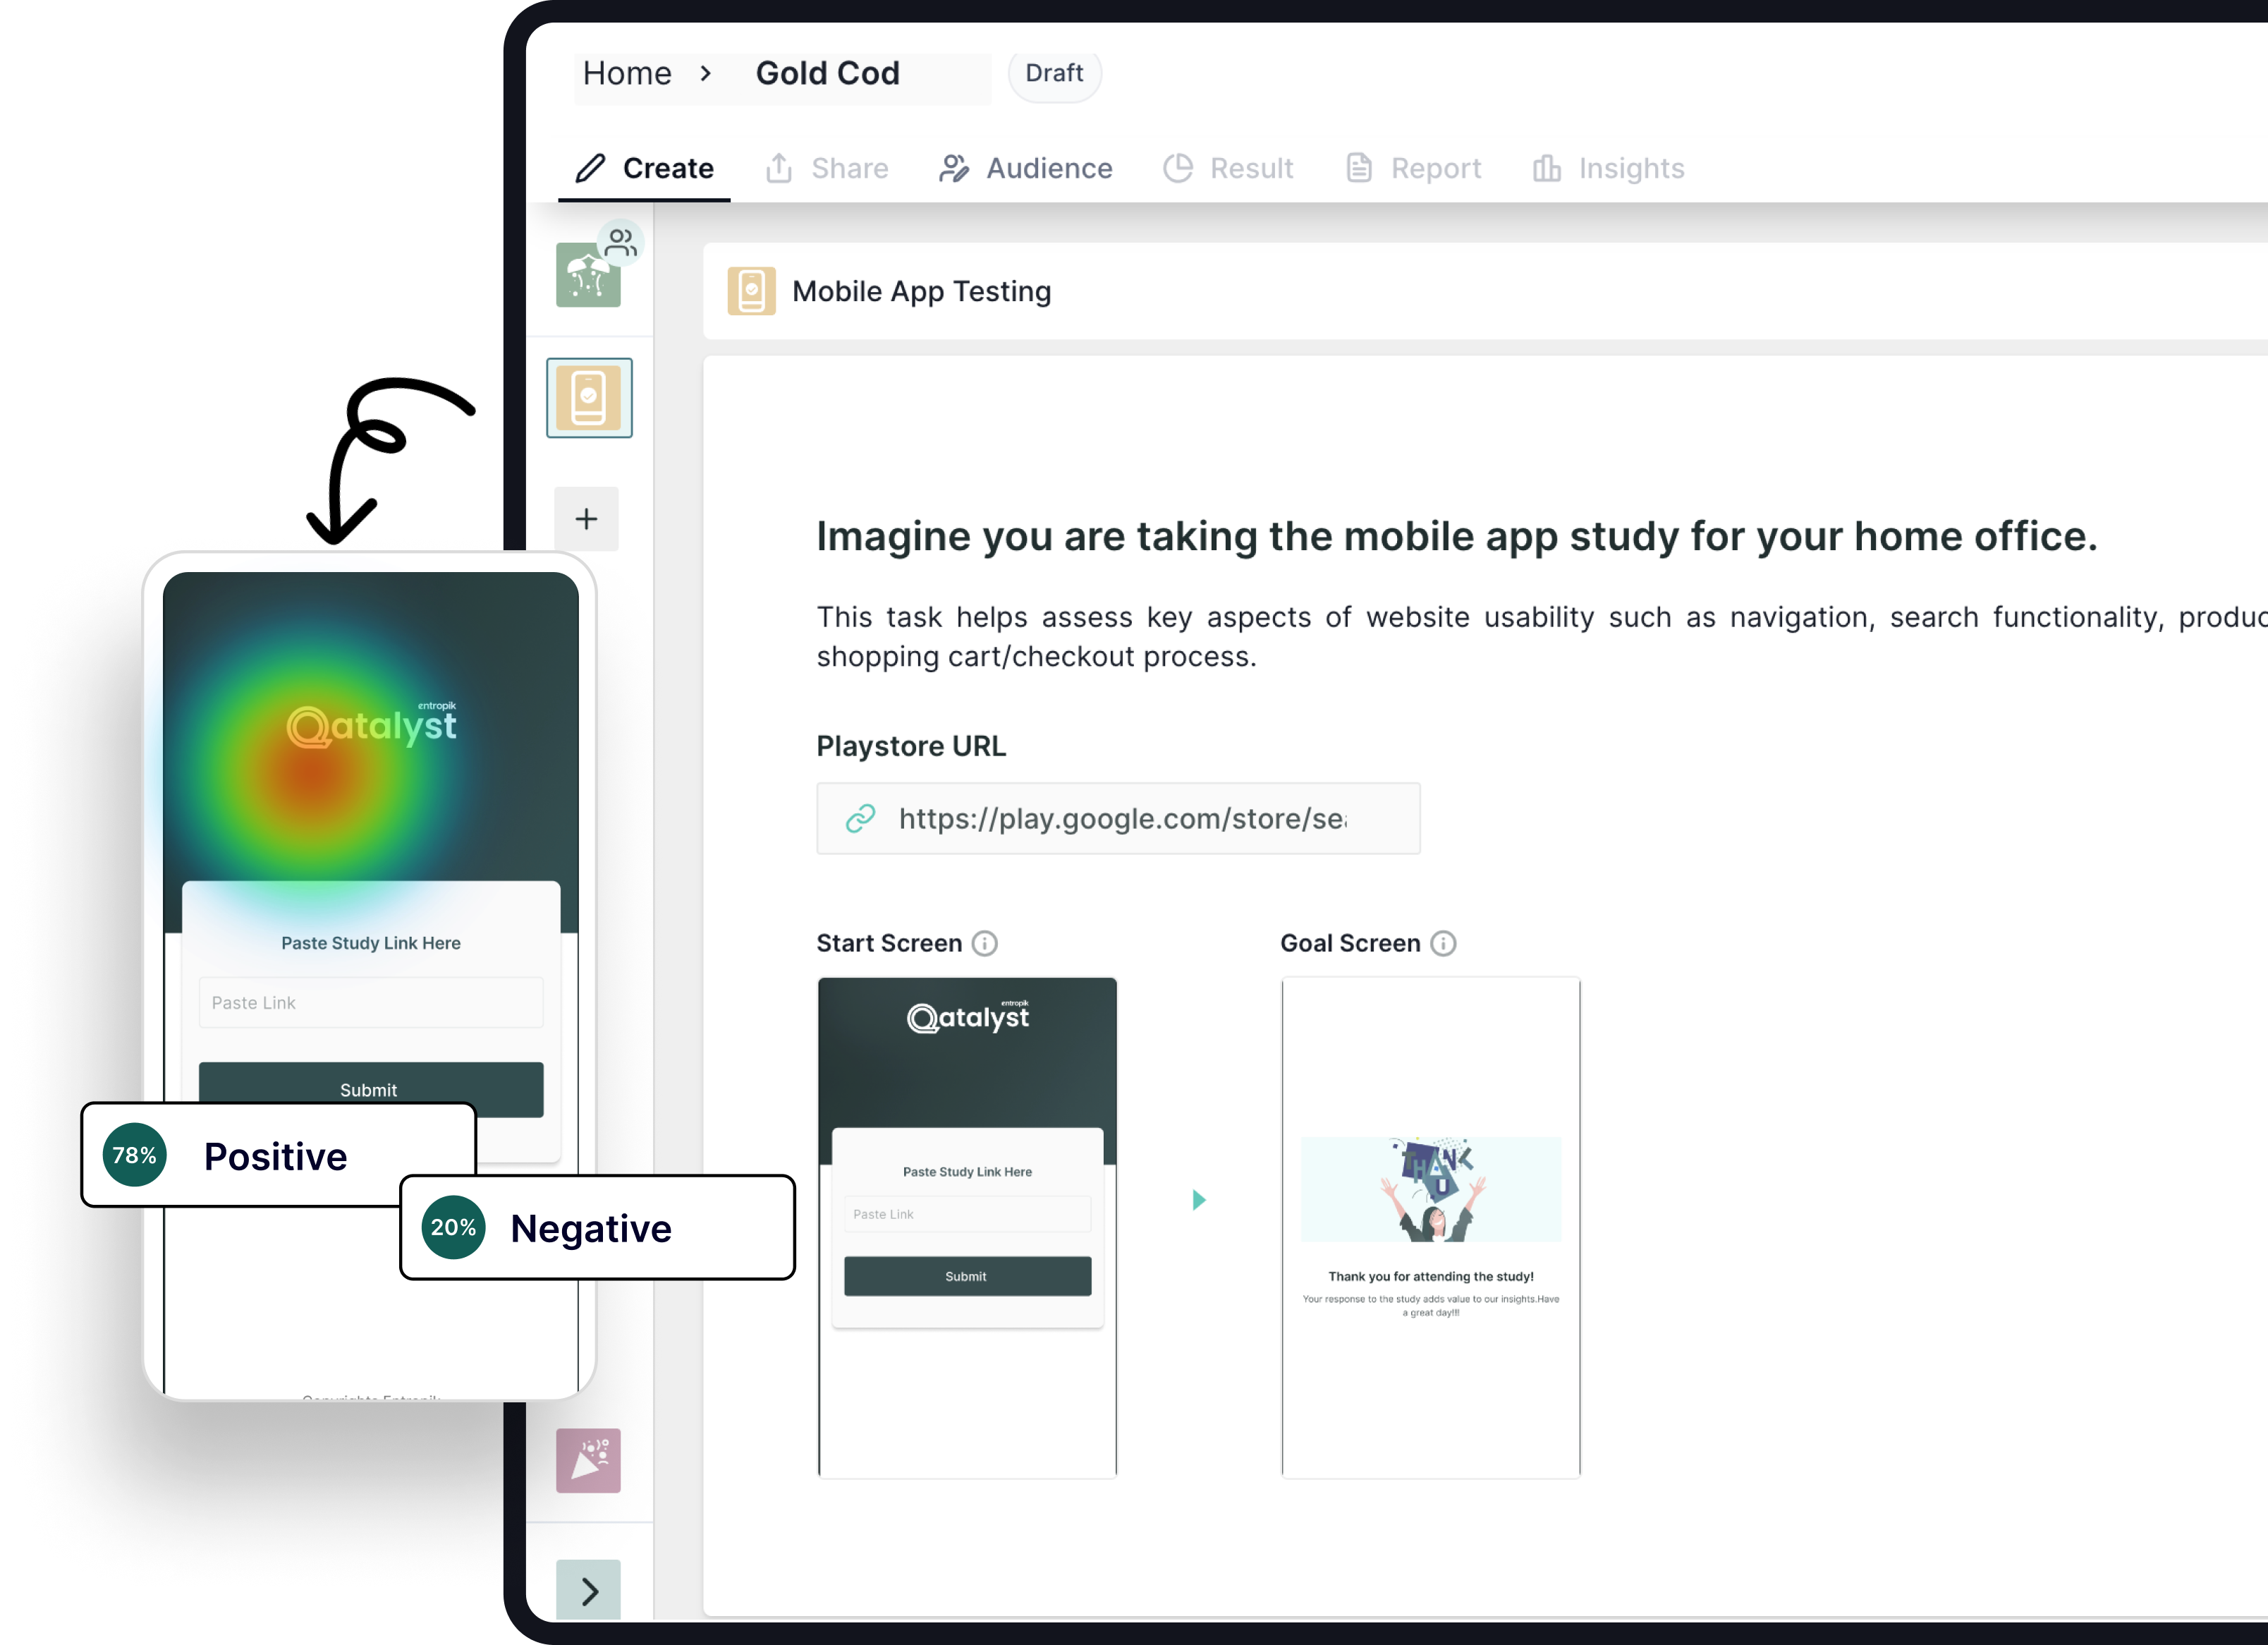The width and height of the screenshot is (2268, 1645).
Task: Click the 78% Positive badge
Action: pos(279,1155)
